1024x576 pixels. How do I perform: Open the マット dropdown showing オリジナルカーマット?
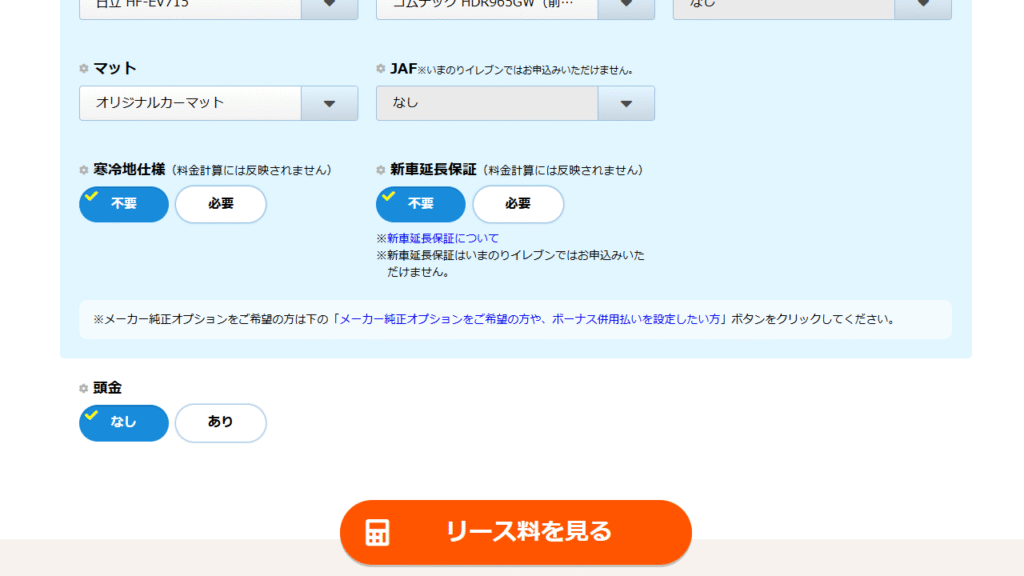[x=218, y=103]
